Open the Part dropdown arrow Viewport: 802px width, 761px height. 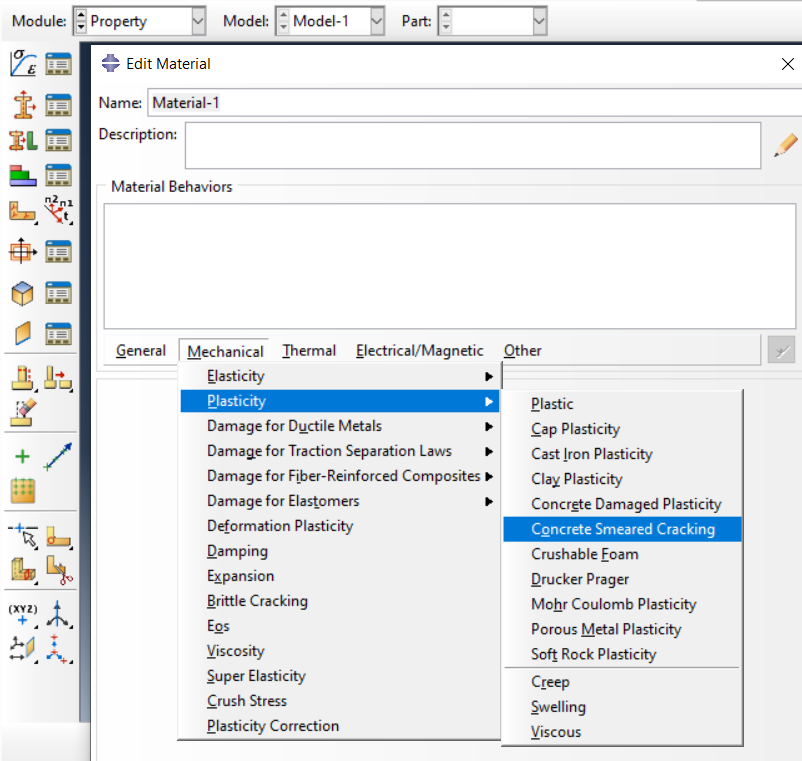540,21
